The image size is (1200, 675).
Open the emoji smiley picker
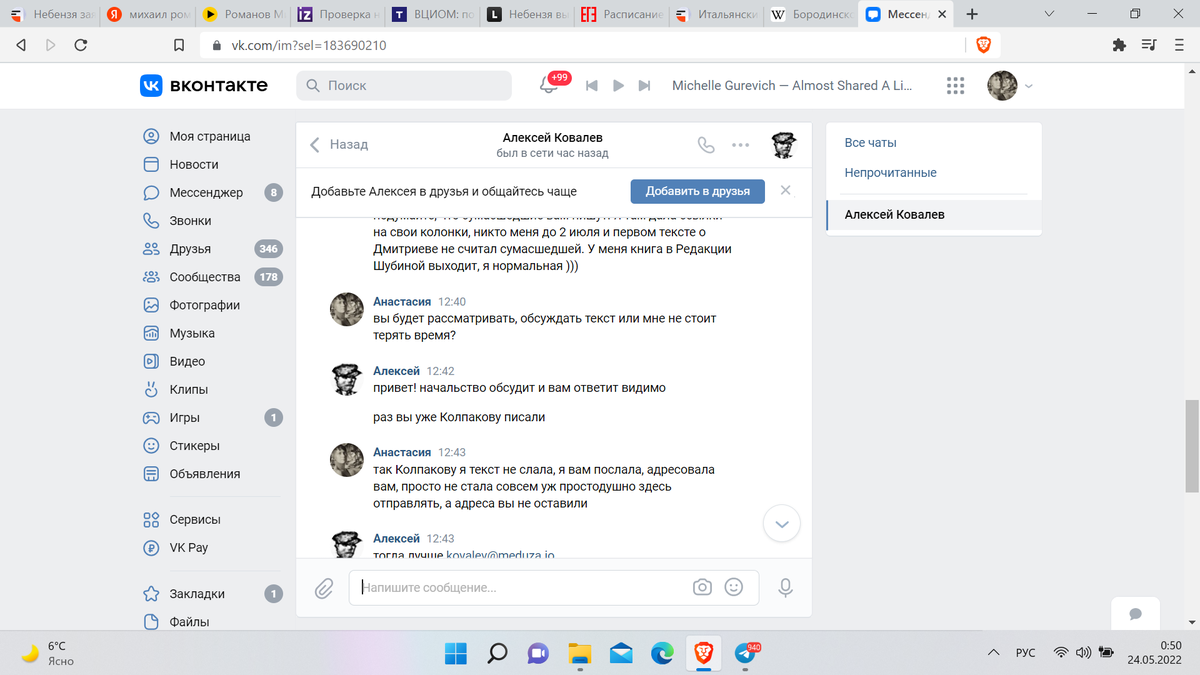pyautogui.click(x=734, y=588)
